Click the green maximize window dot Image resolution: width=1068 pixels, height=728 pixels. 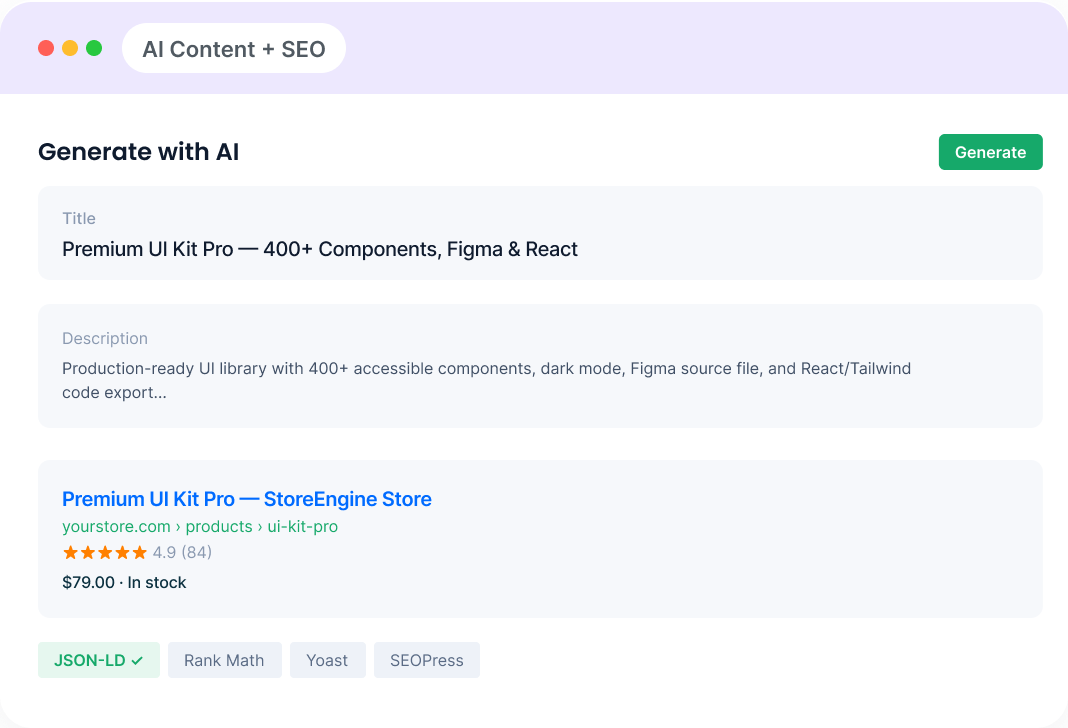coord(94,48)
